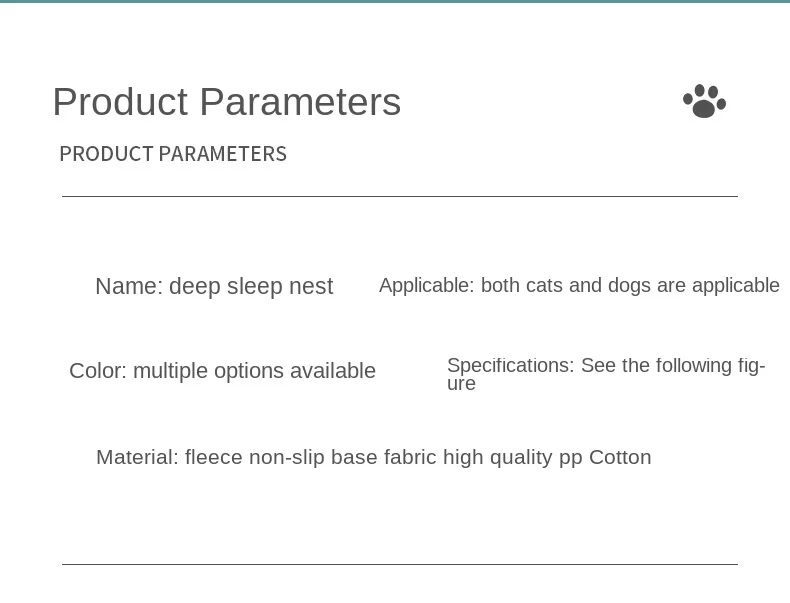Click the divider line below the subtitle

coord(400,196)
